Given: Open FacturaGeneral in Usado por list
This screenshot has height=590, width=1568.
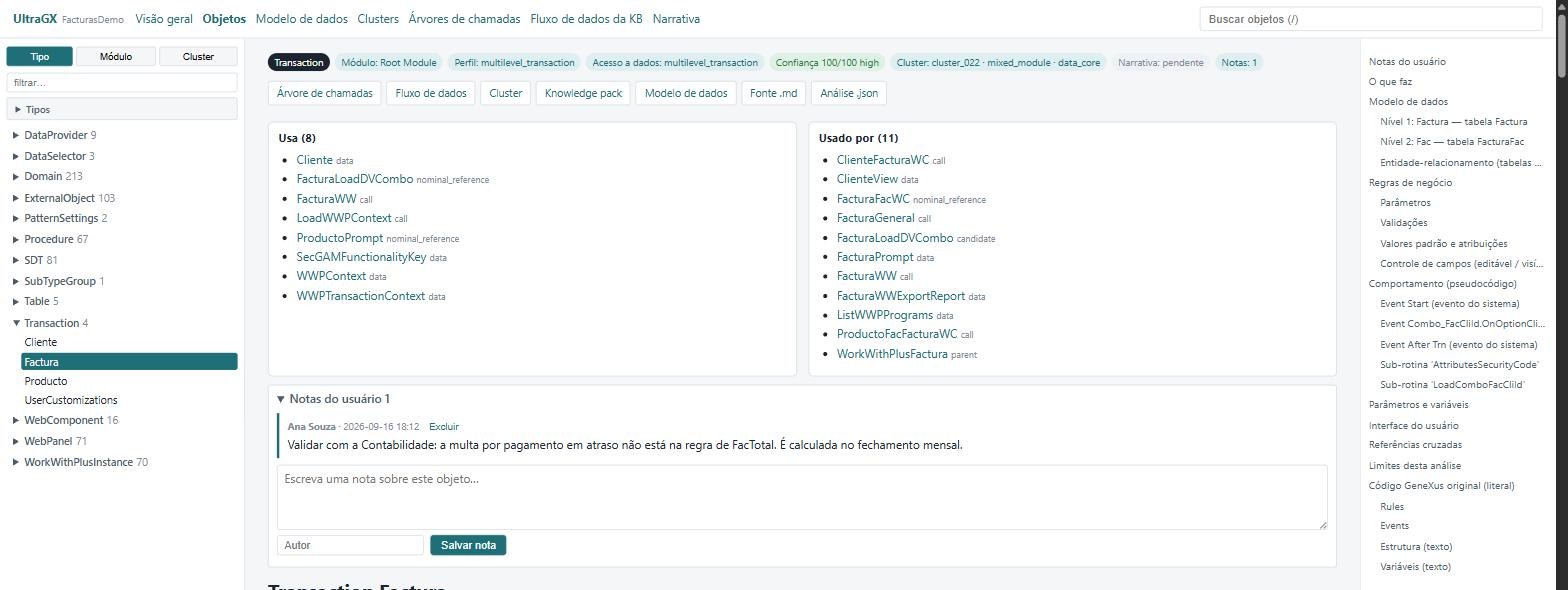Looking at the screenshot, I should point(876,218).
